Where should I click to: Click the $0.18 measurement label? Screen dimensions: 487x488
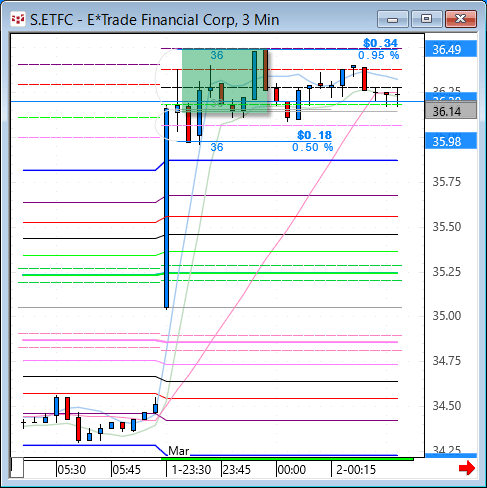coord(314,135)
